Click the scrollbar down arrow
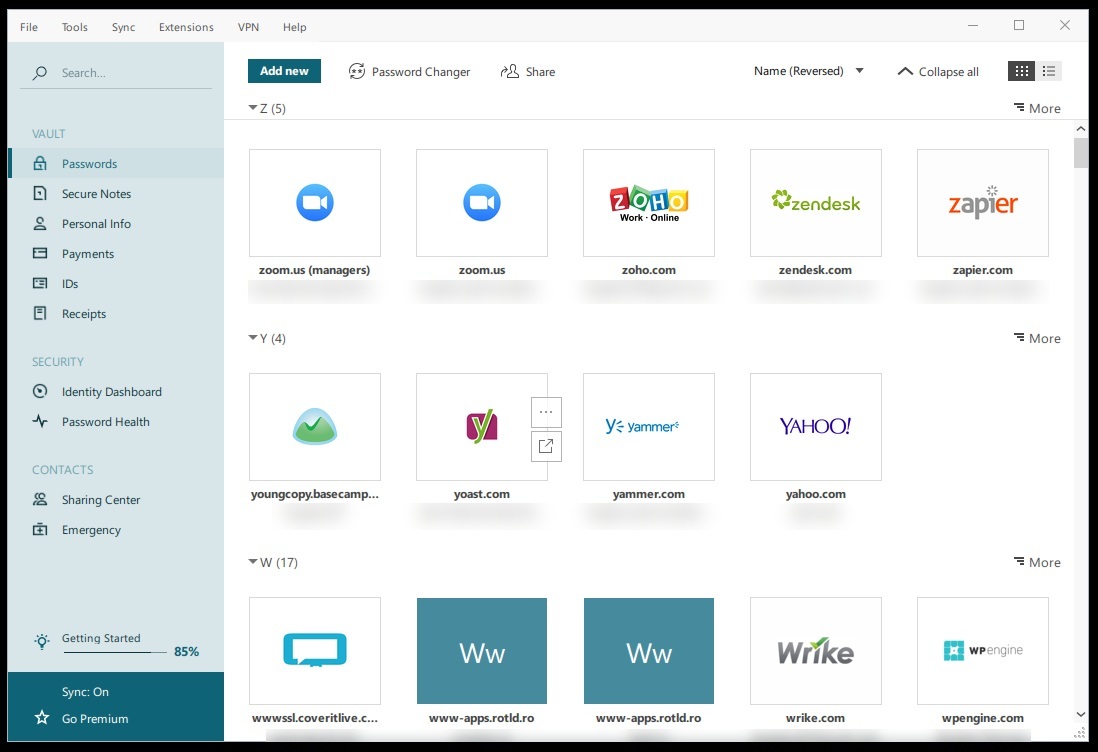Image resolution: width=1098 pixels, height=752 pixels. (x=1081, y=714)
